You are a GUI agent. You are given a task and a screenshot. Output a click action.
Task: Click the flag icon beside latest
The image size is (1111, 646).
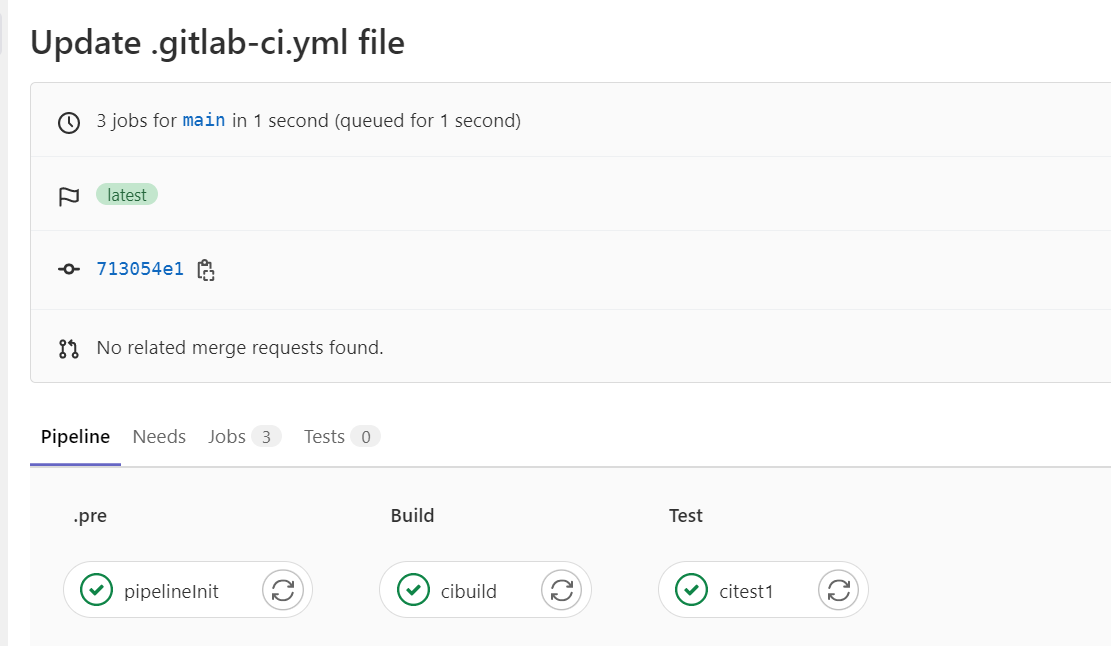click(x=69, y=196)
